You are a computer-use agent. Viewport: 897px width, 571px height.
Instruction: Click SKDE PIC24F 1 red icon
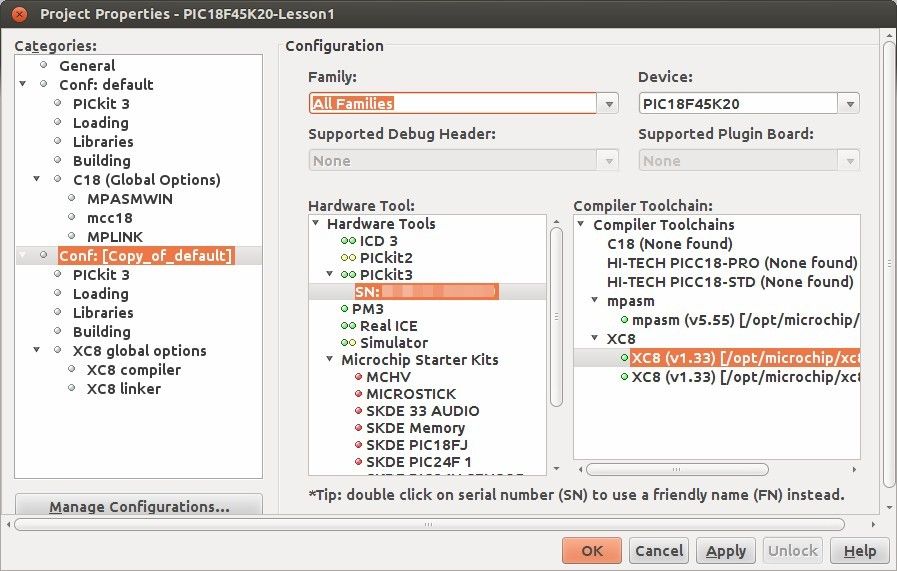(359, 462)
